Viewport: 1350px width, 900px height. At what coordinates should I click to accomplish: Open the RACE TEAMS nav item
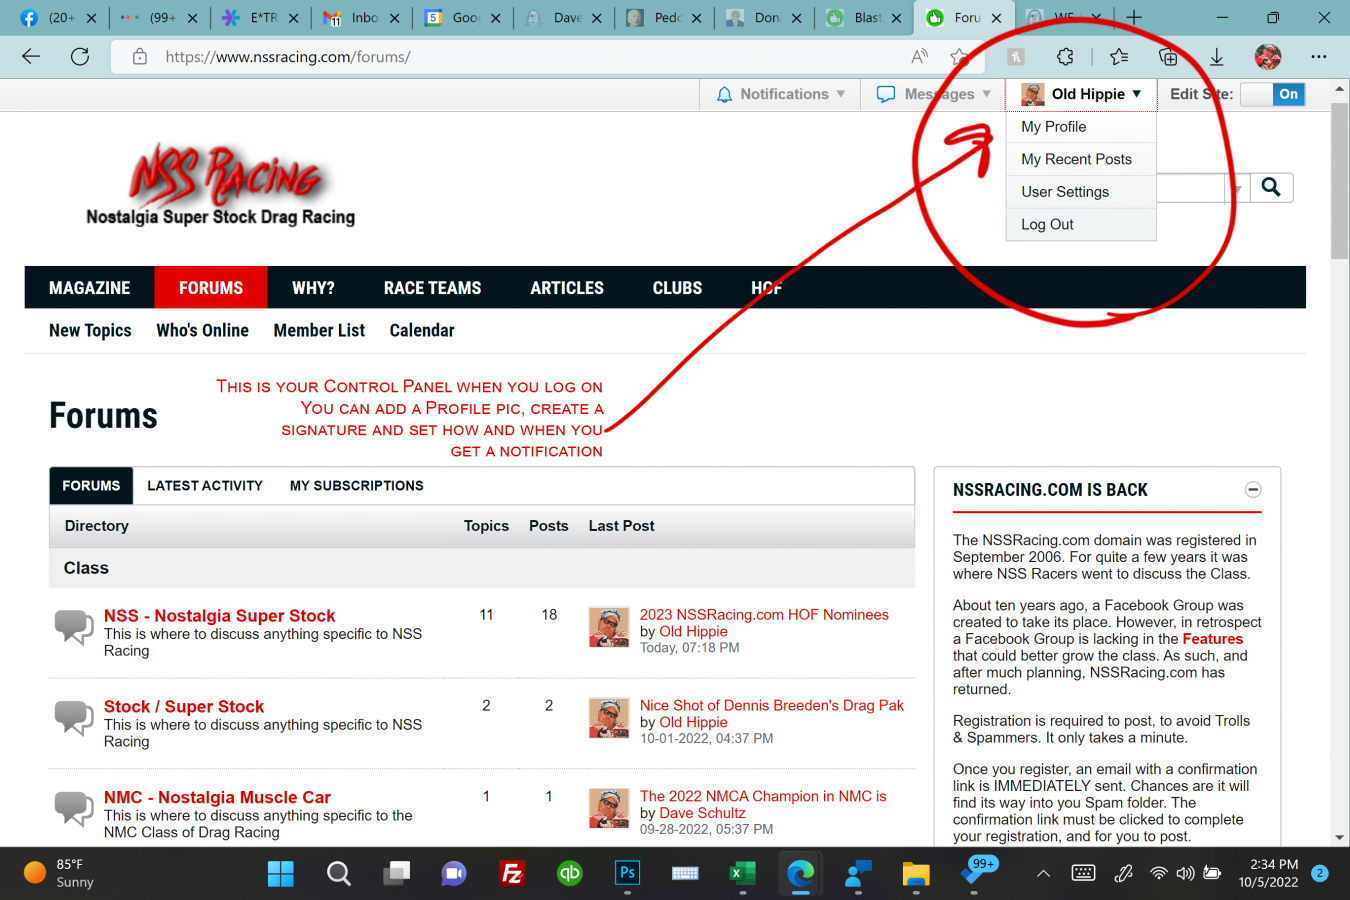(x=433, y=288)
